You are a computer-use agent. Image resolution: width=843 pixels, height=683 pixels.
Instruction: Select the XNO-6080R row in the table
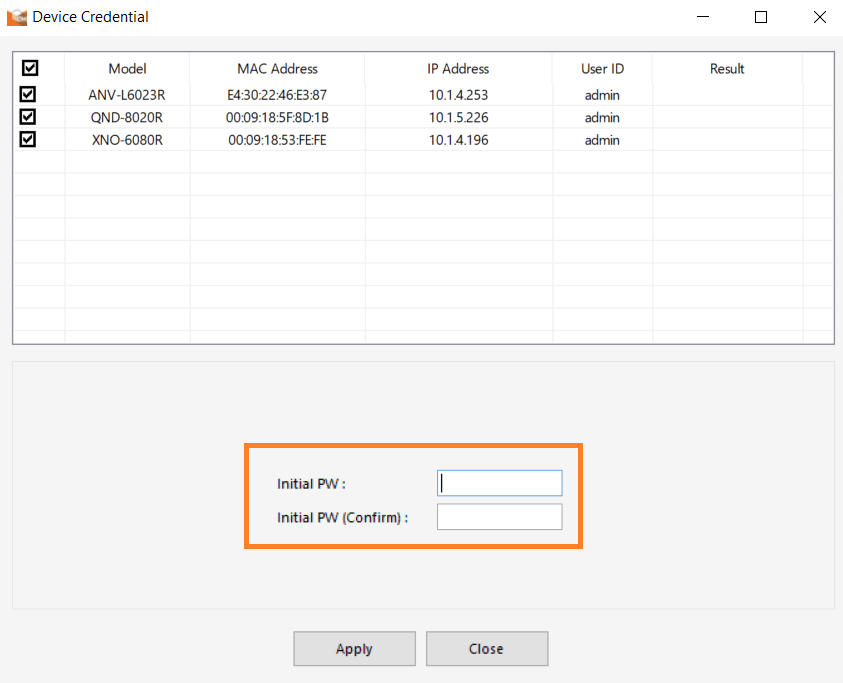(127, 140)
